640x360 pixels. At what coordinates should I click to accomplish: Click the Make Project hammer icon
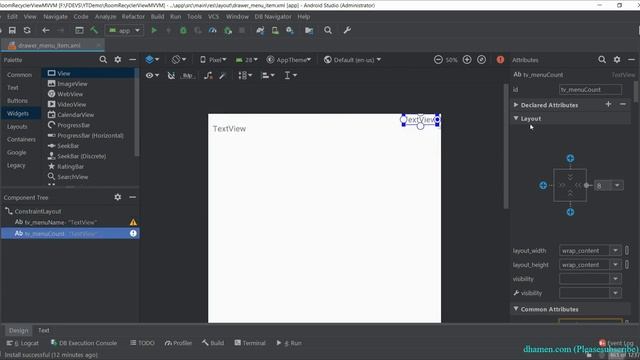[x=94, y=31]
